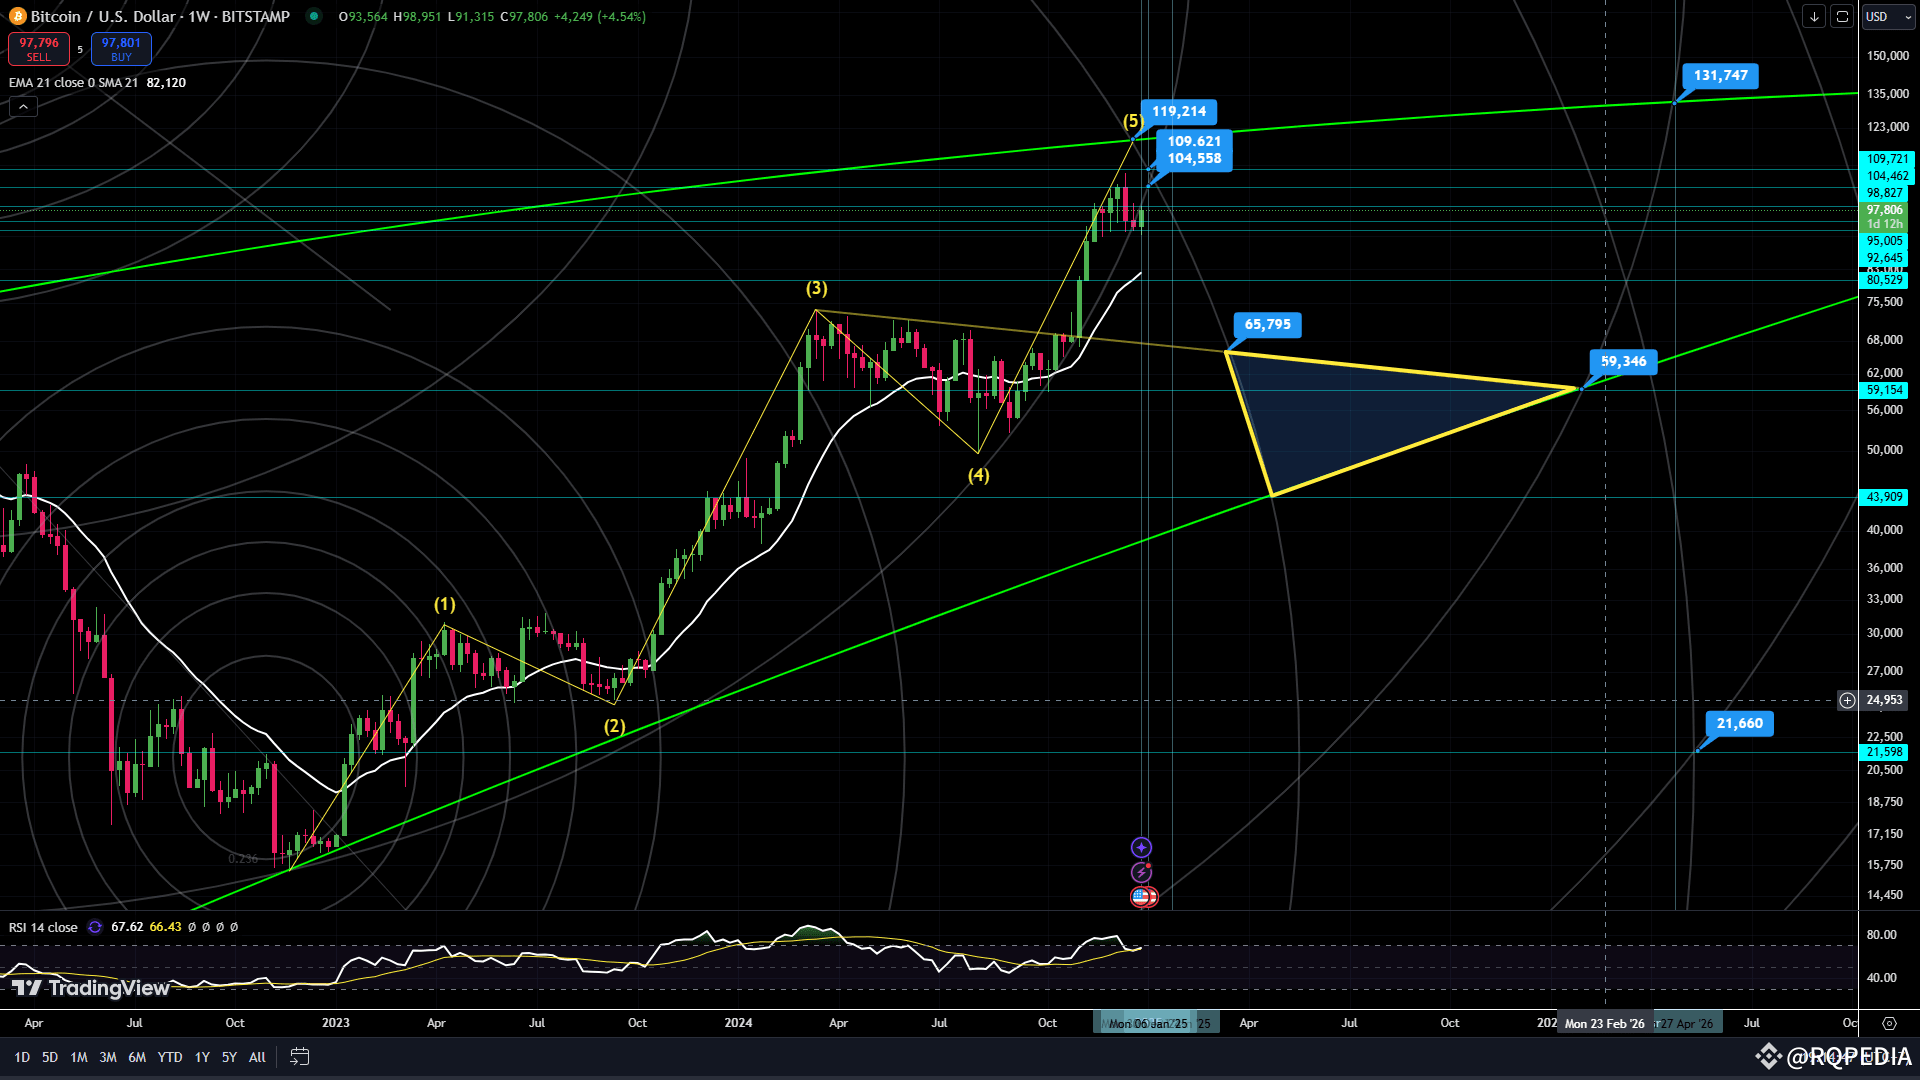Select the 109.621 104,558 price label
Viewport: 1920px width, 1080px height.
1194,150
